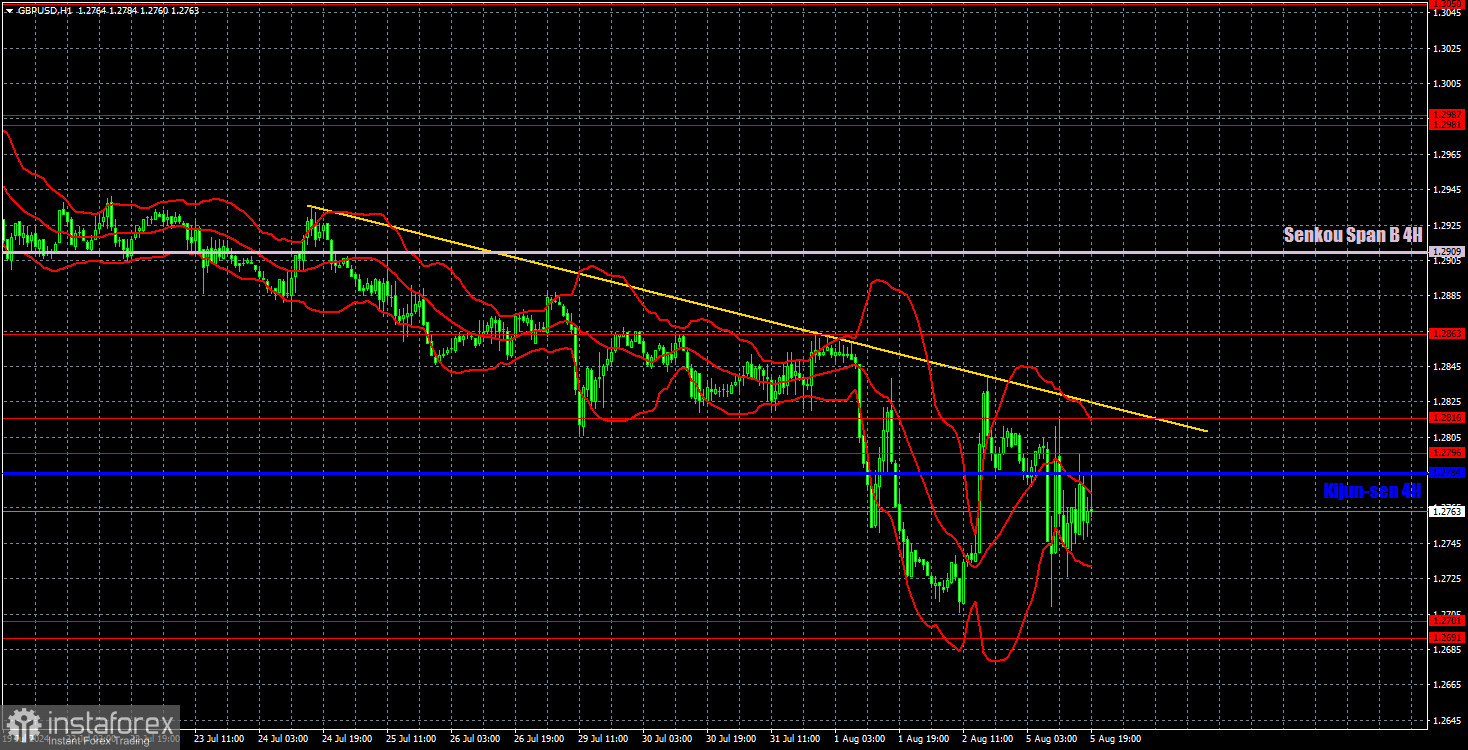Screen dimensions: 1468x750
Task: Select the yellow descending trendline
Action: click(757, 318)
